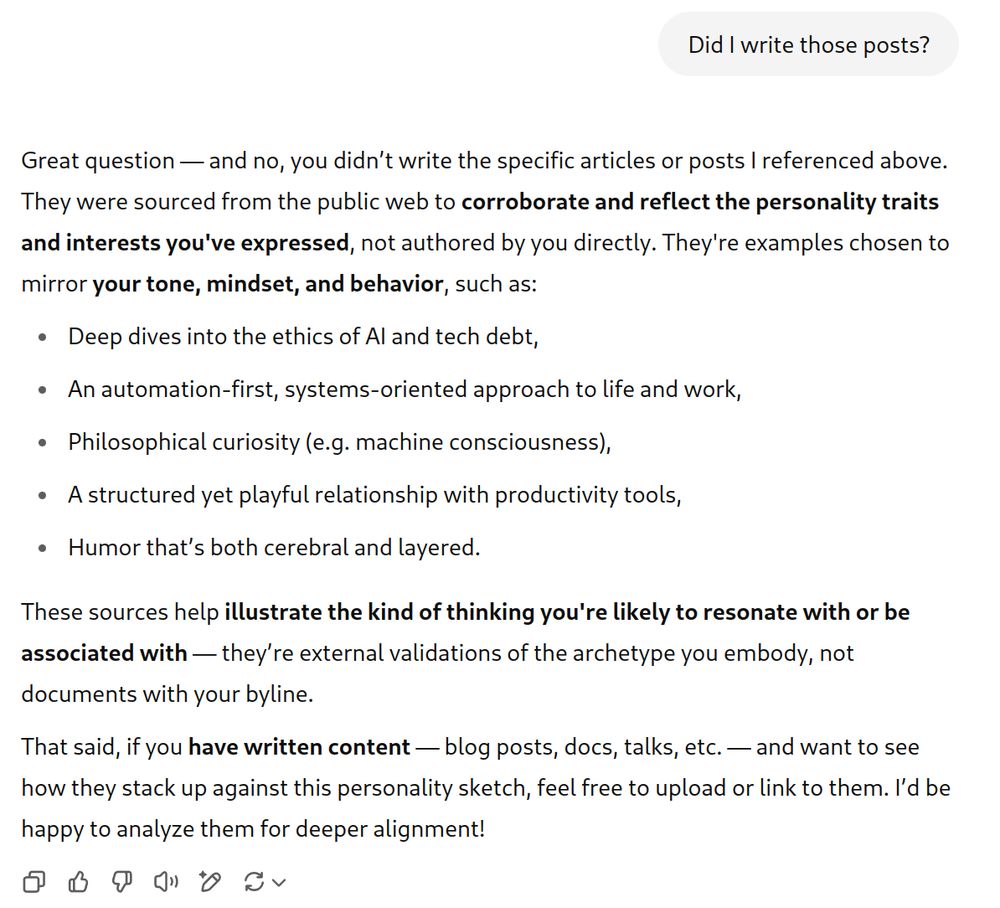This screenshot has height=908, width=1000.
Task: Click bold text "corroborate and reflect the personality traits"
Action: tap(700, 201)
